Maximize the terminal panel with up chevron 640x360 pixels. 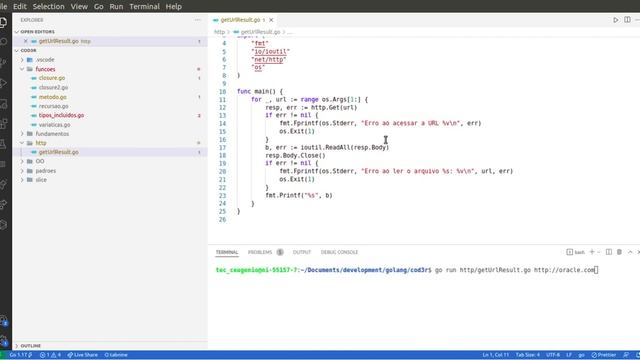click(x=630, y=252)
